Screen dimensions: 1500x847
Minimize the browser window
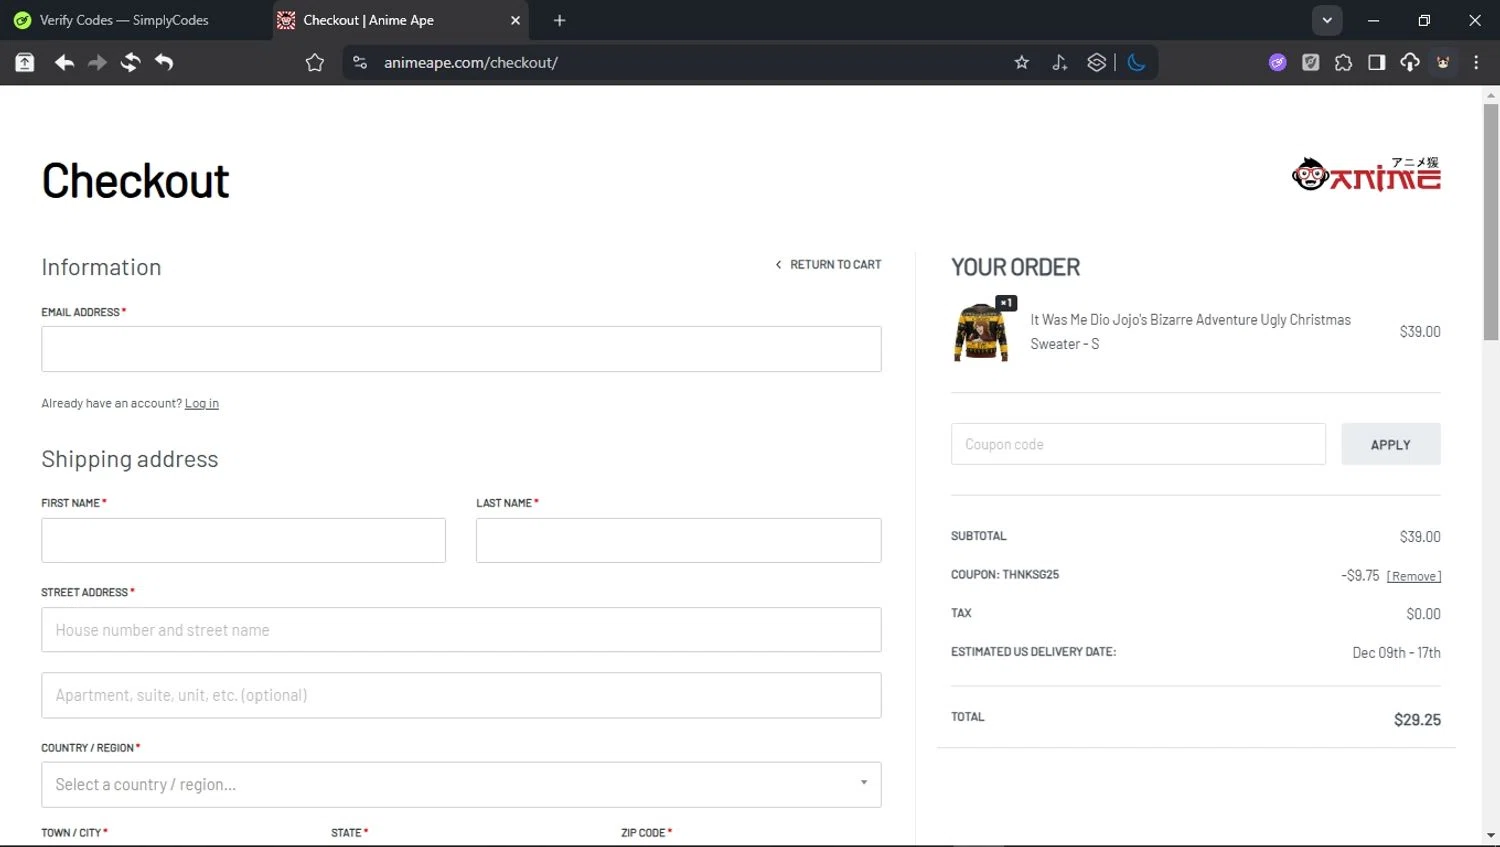1373,20
